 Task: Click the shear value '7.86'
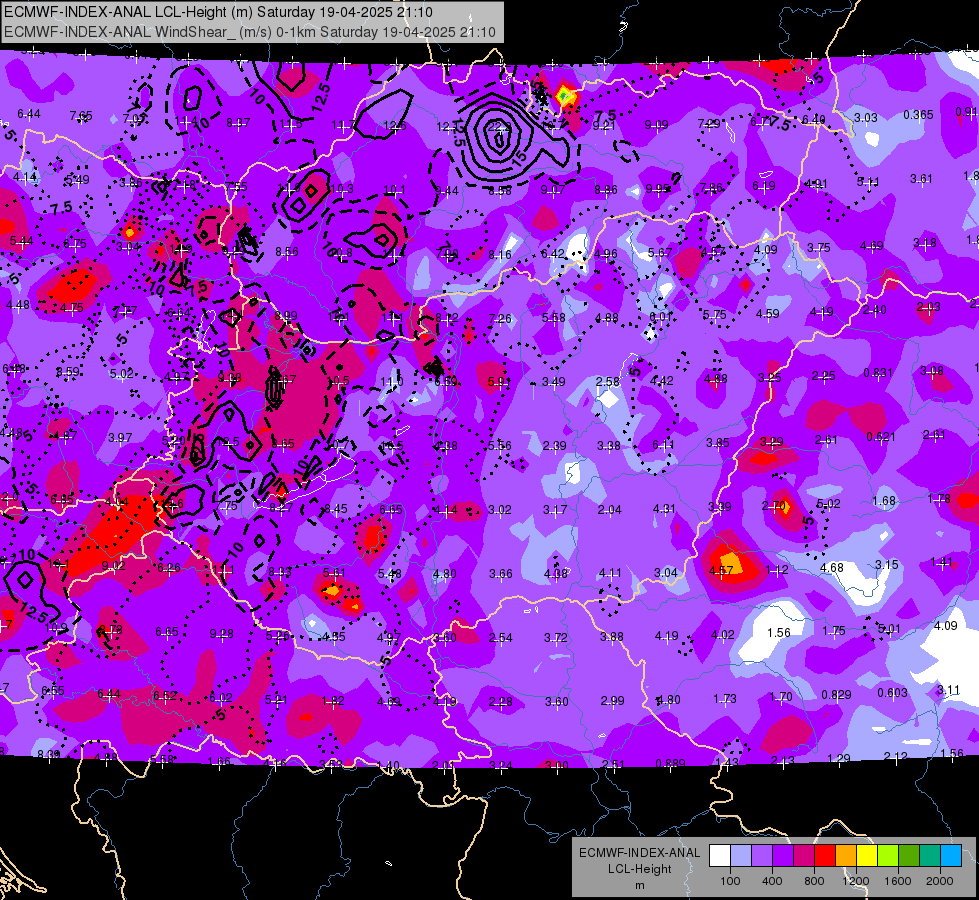711,187
